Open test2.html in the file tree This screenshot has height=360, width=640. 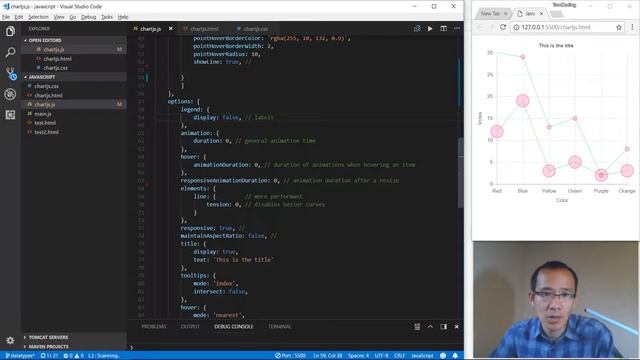click(x=46, y=132)
